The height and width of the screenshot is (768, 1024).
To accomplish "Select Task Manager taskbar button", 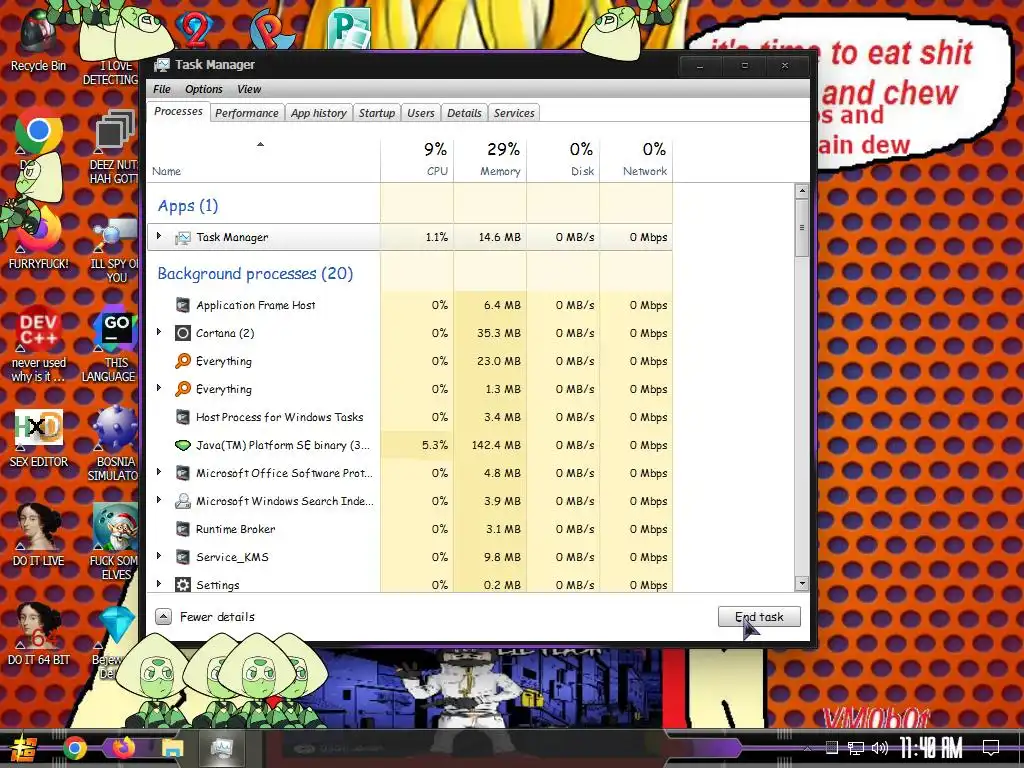I will (x=221, y=748).
